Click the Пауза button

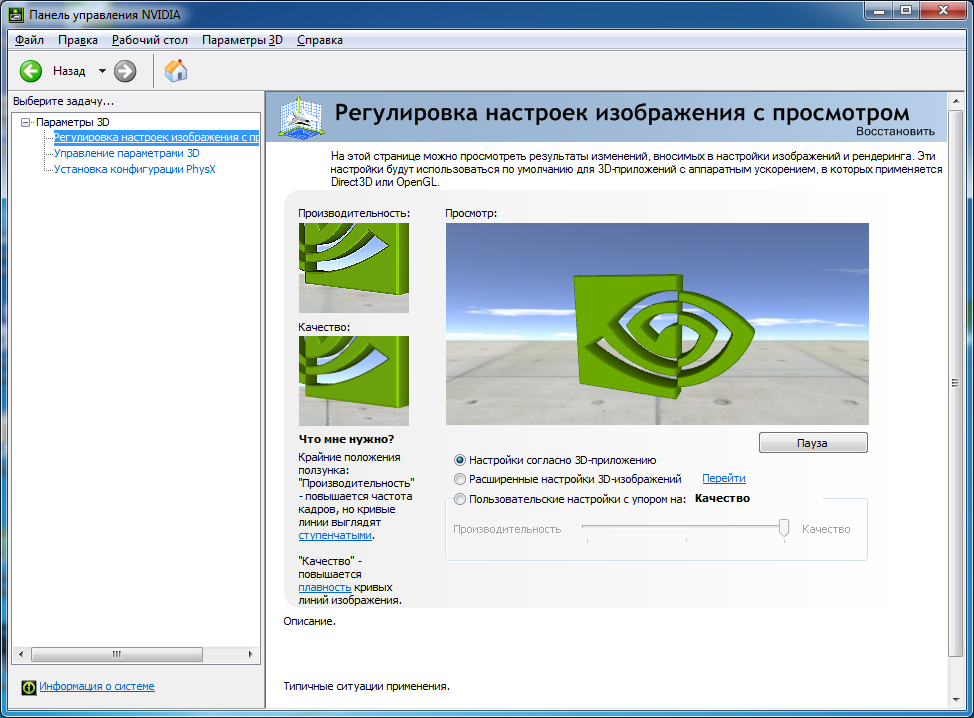point(813,443)
